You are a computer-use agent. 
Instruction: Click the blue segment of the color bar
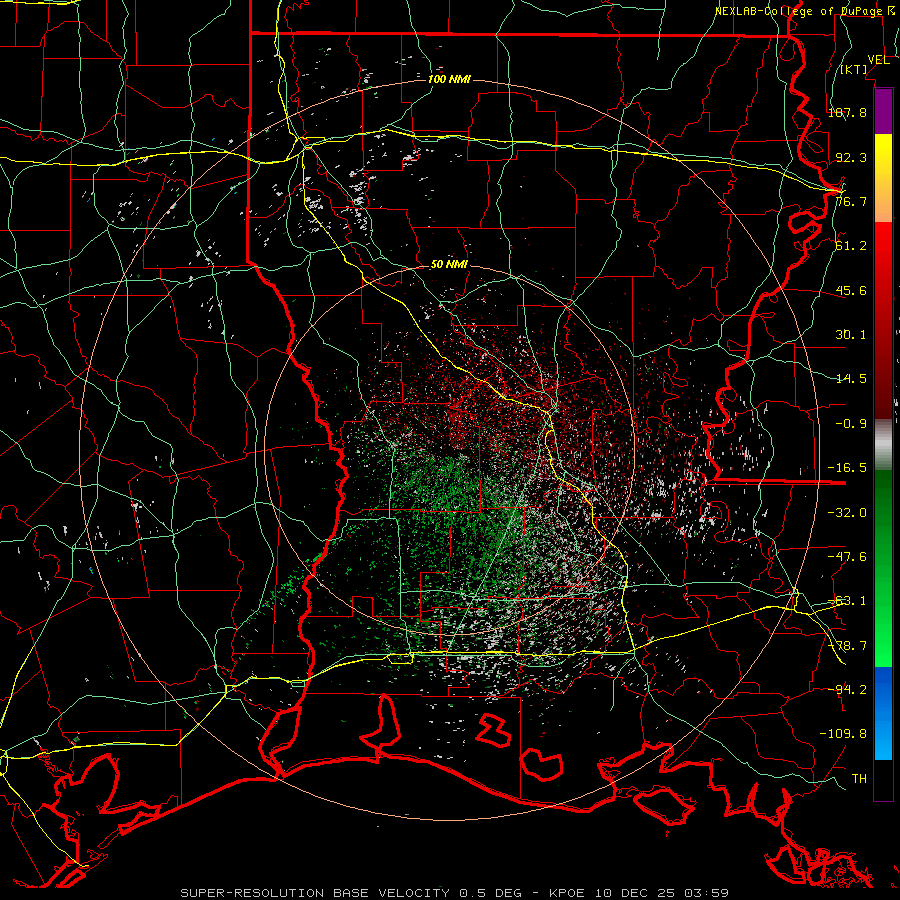(883, 713)
